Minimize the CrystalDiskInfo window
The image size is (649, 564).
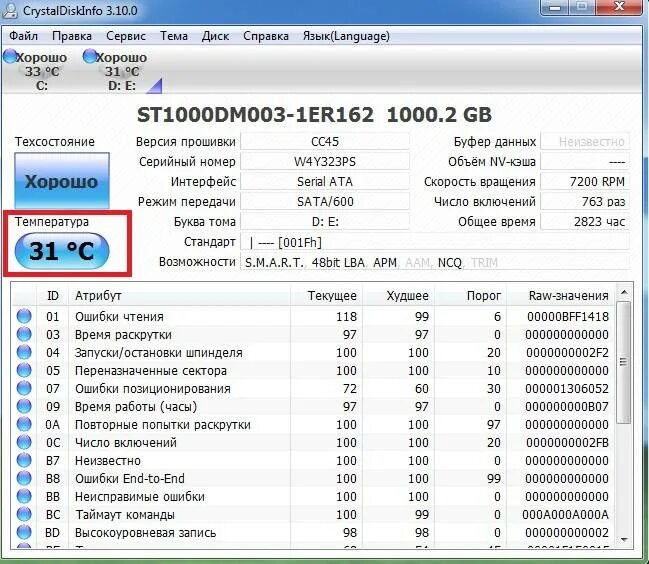(555, 7)
